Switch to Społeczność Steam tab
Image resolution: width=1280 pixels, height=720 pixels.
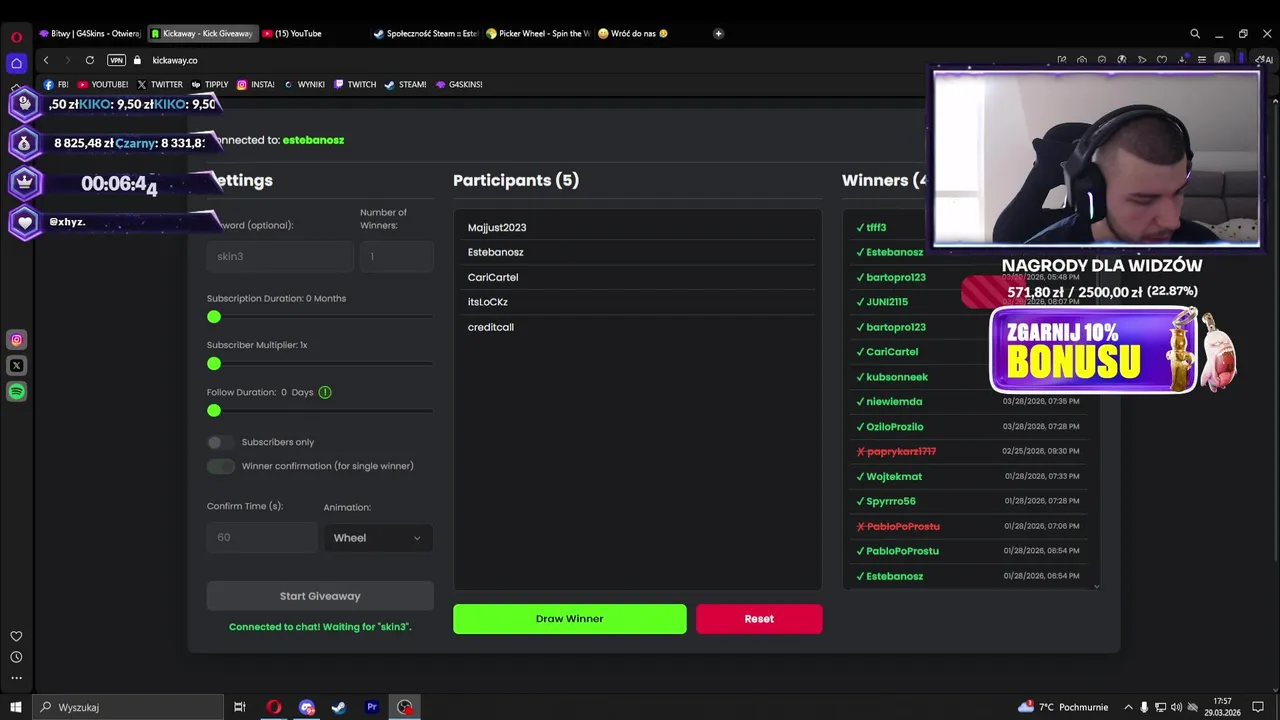point(426,34)
